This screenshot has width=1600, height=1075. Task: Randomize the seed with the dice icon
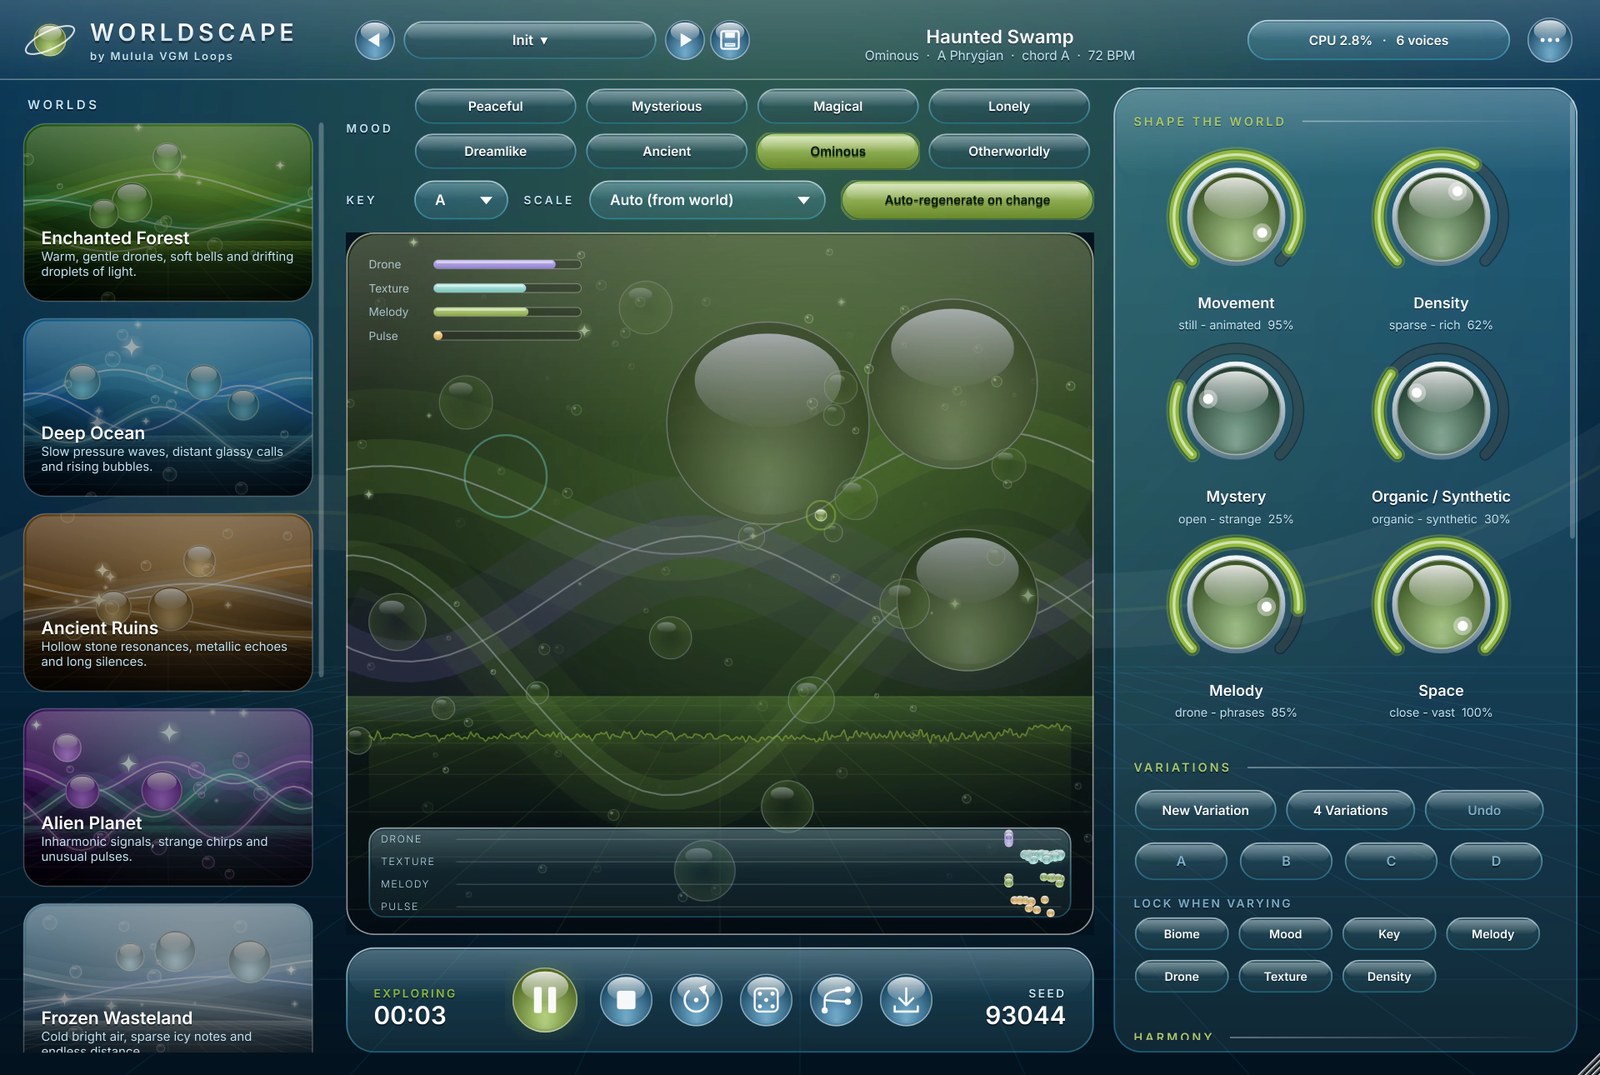pos(766,999)
